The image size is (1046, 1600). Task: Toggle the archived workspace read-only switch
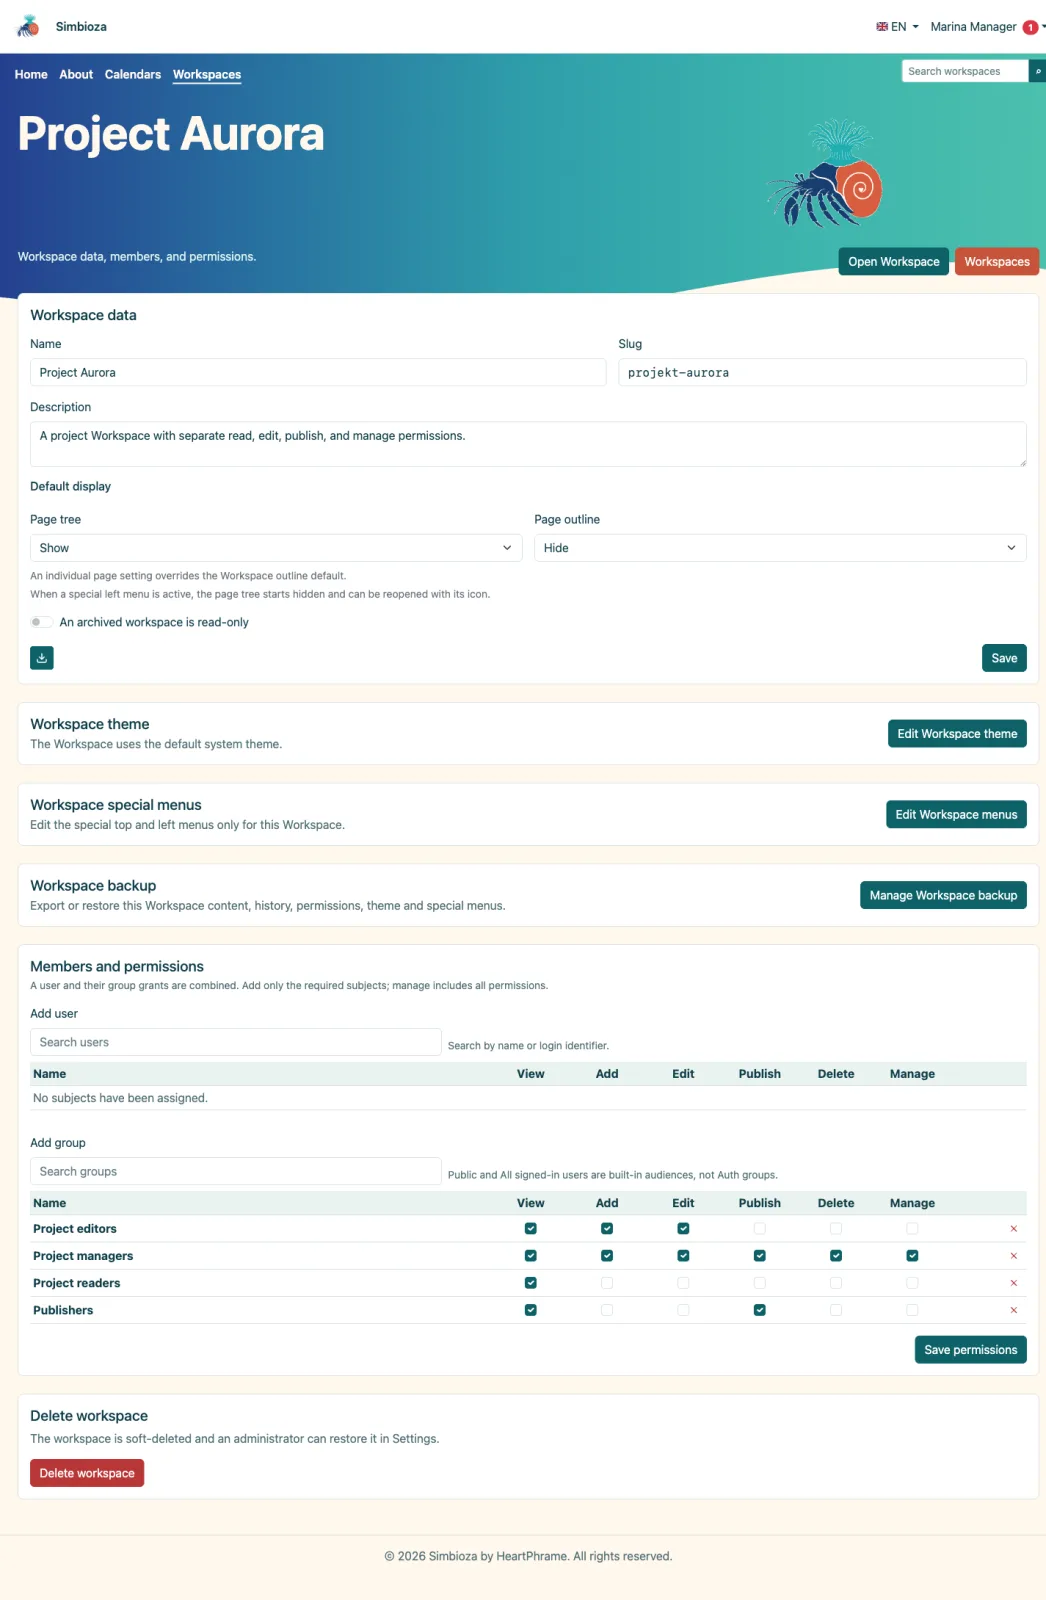point(41,622)
